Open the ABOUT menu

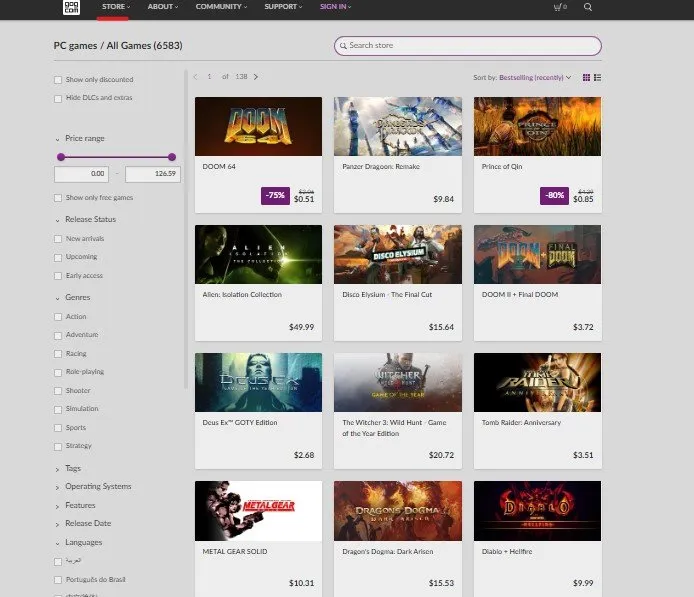(162, 7)
